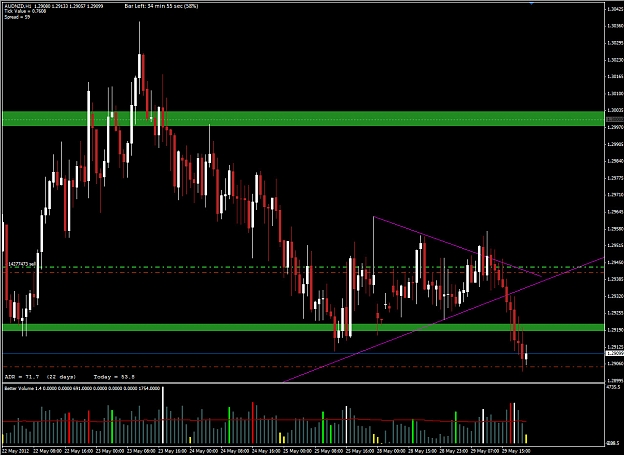This screenshot has width=625, height=456.
Task: Click the '22 May 16:00' time axis label
Action: [79, 451]
